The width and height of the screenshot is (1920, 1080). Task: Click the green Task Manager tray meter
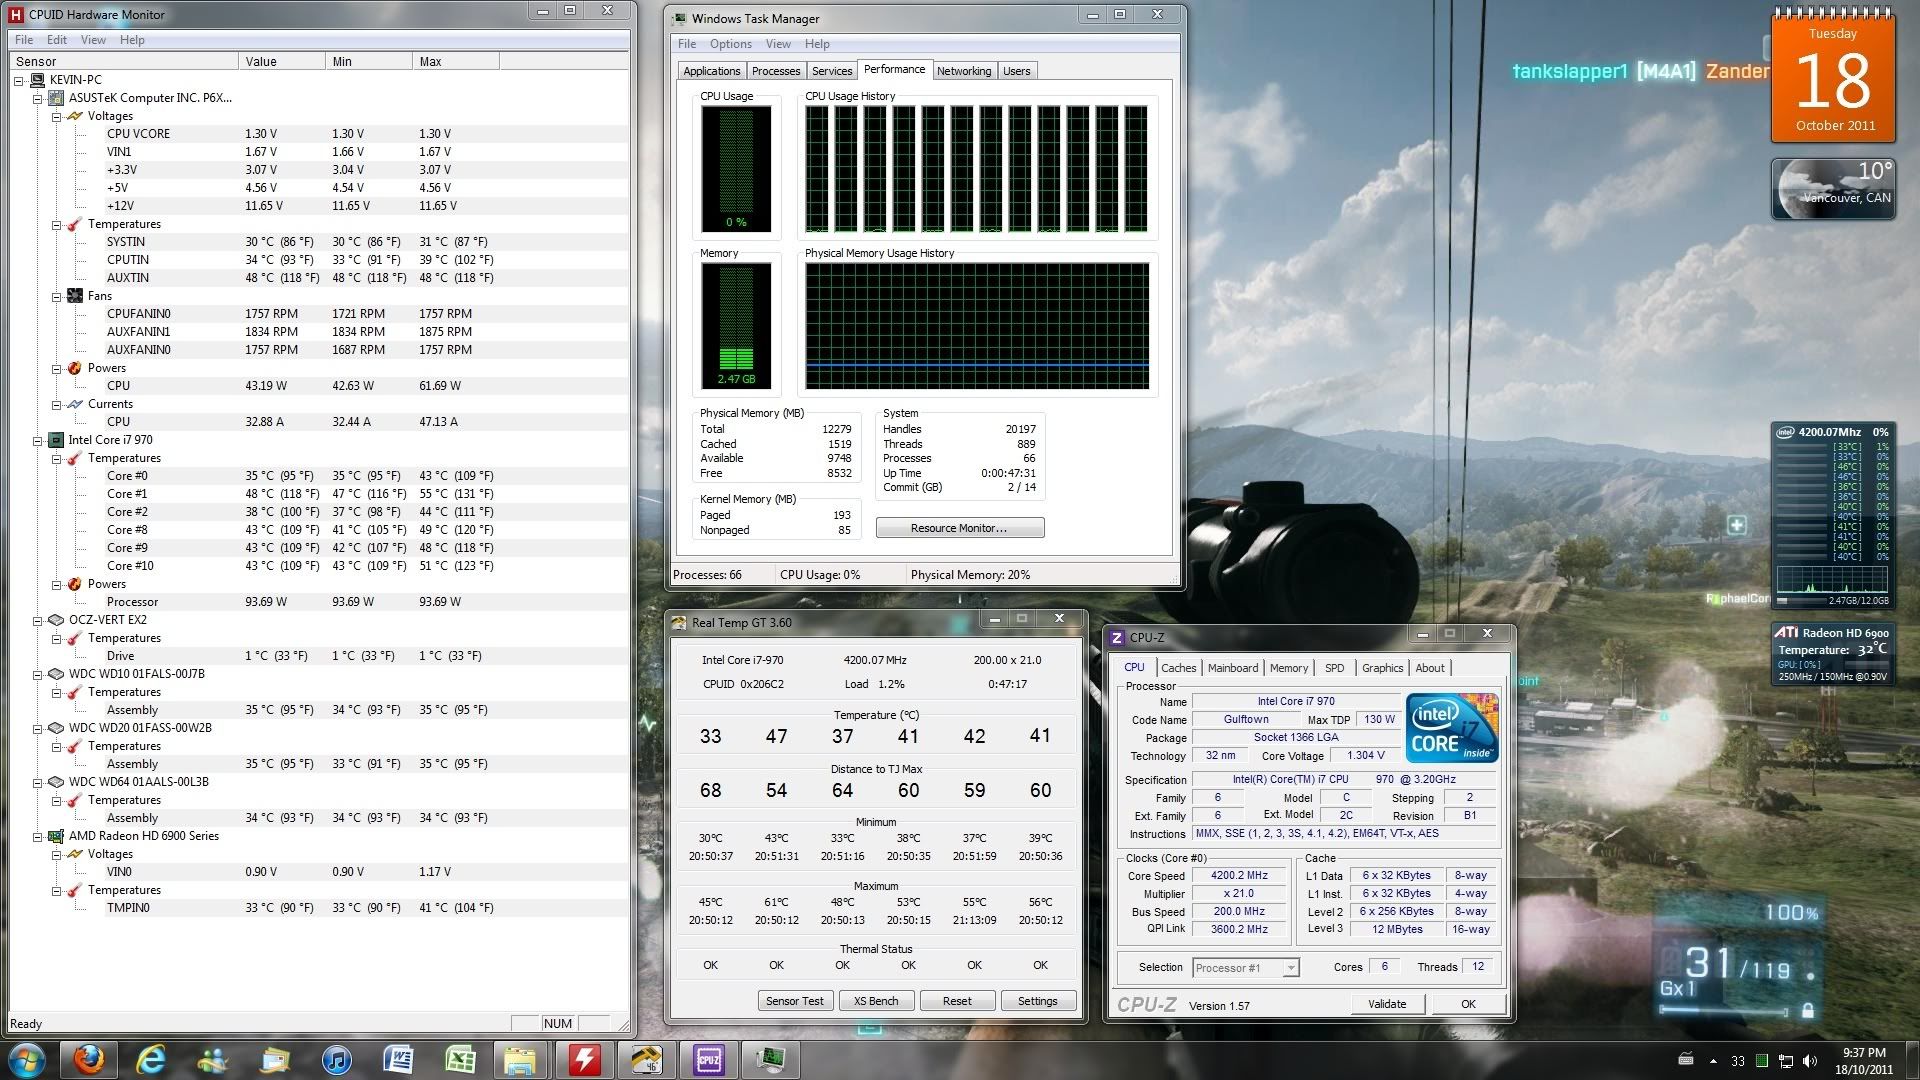click(1762, 1061)
